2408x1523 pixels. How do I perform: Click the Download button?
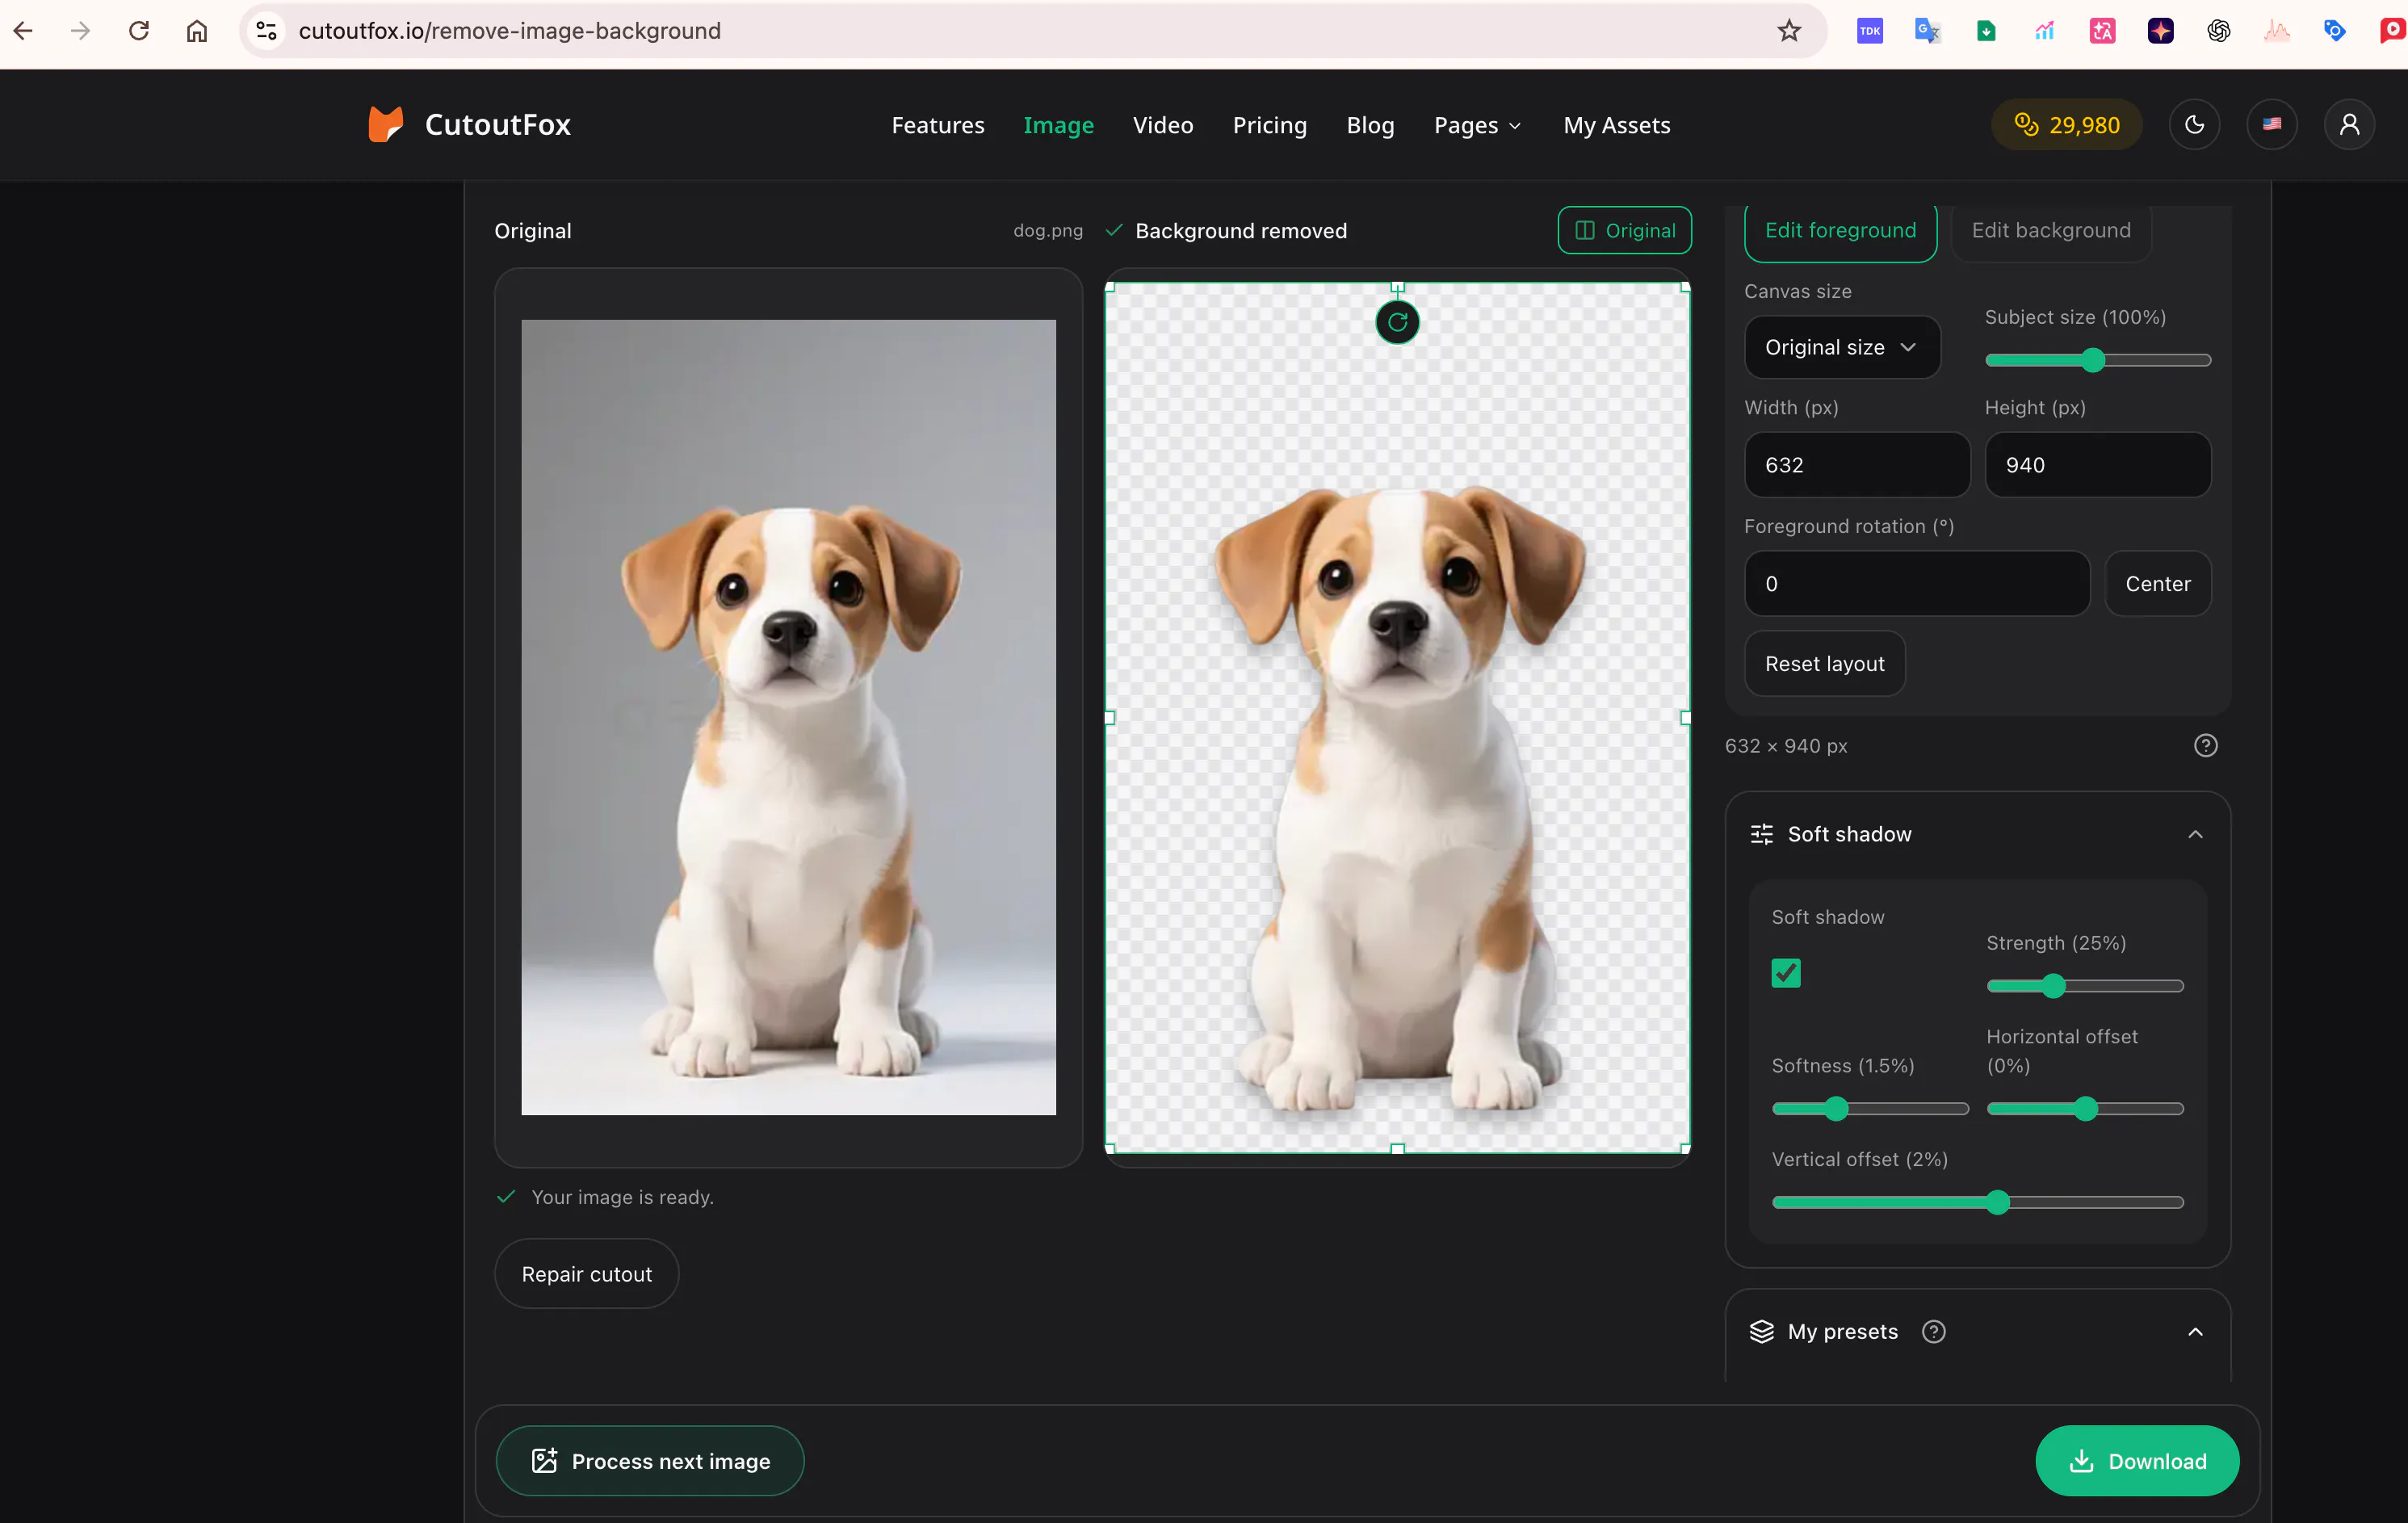point(2137,1461)
